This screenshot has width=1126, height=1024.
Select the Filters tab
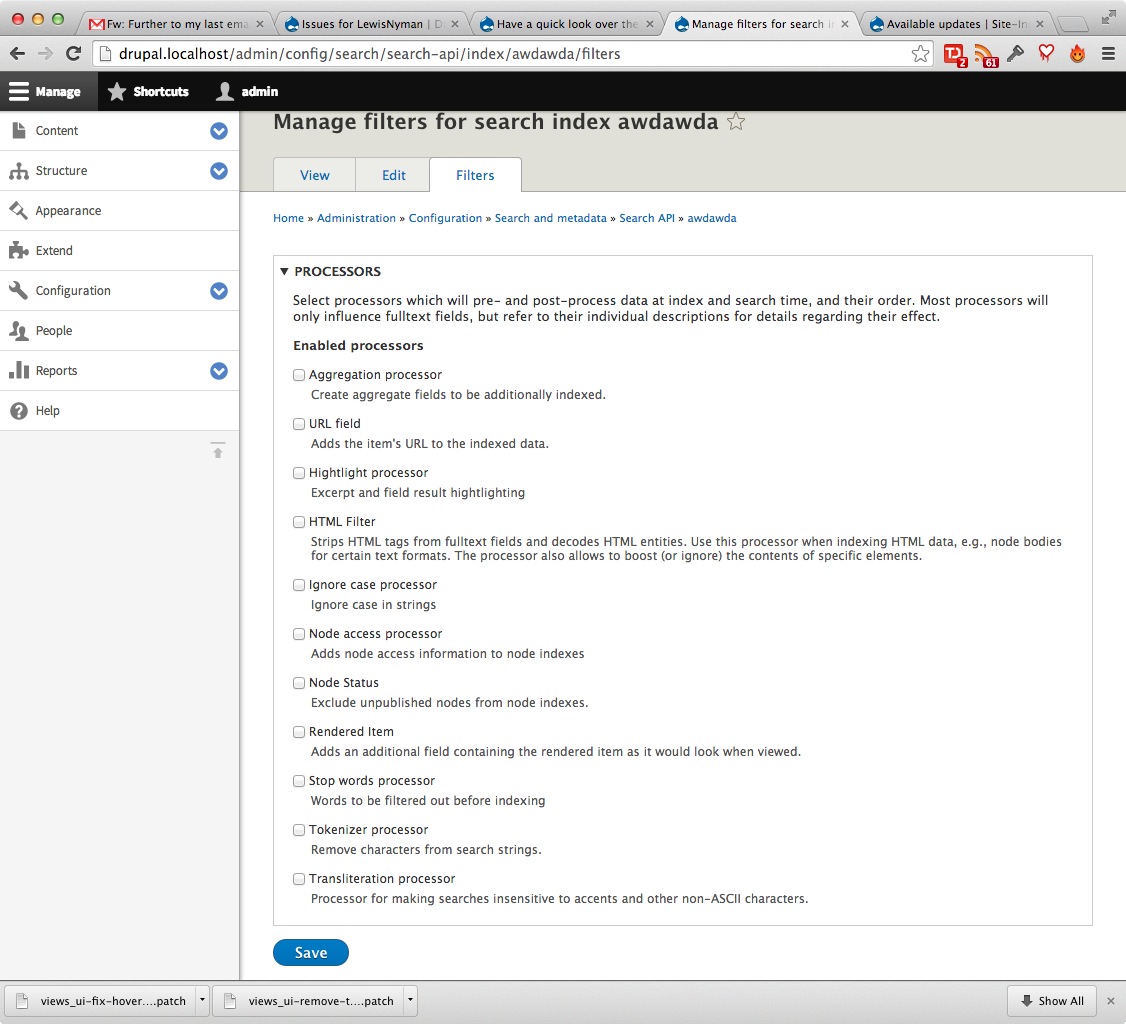(x=475, y=175)
